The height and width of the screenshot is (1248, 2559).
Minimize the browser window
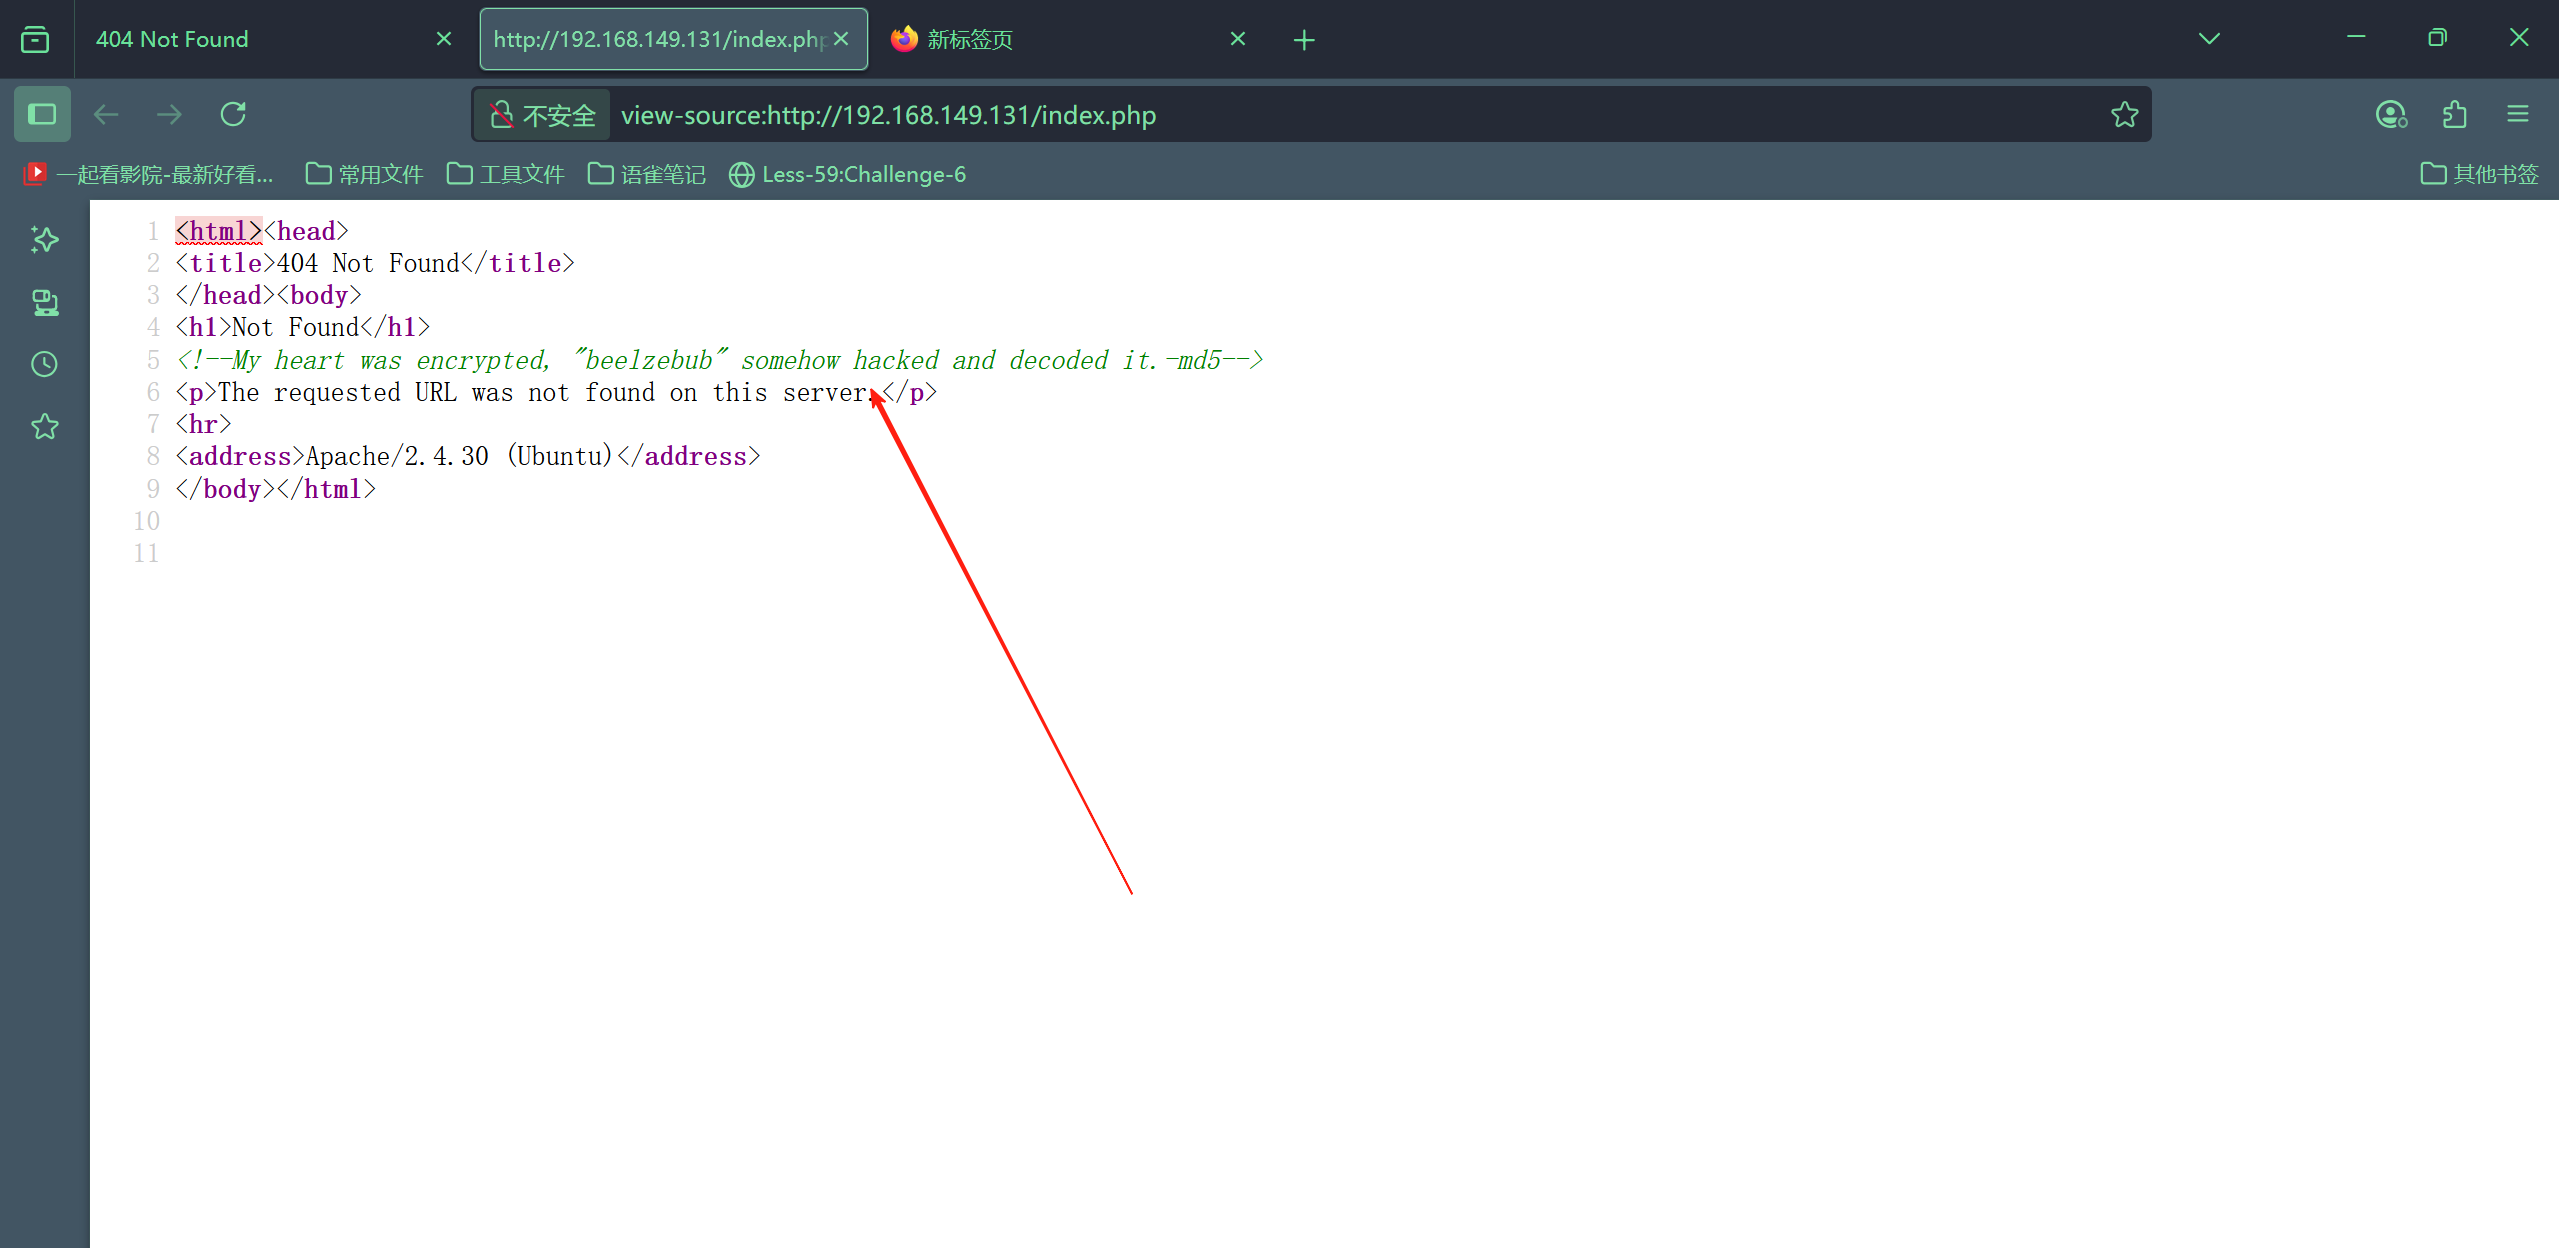2356,38
